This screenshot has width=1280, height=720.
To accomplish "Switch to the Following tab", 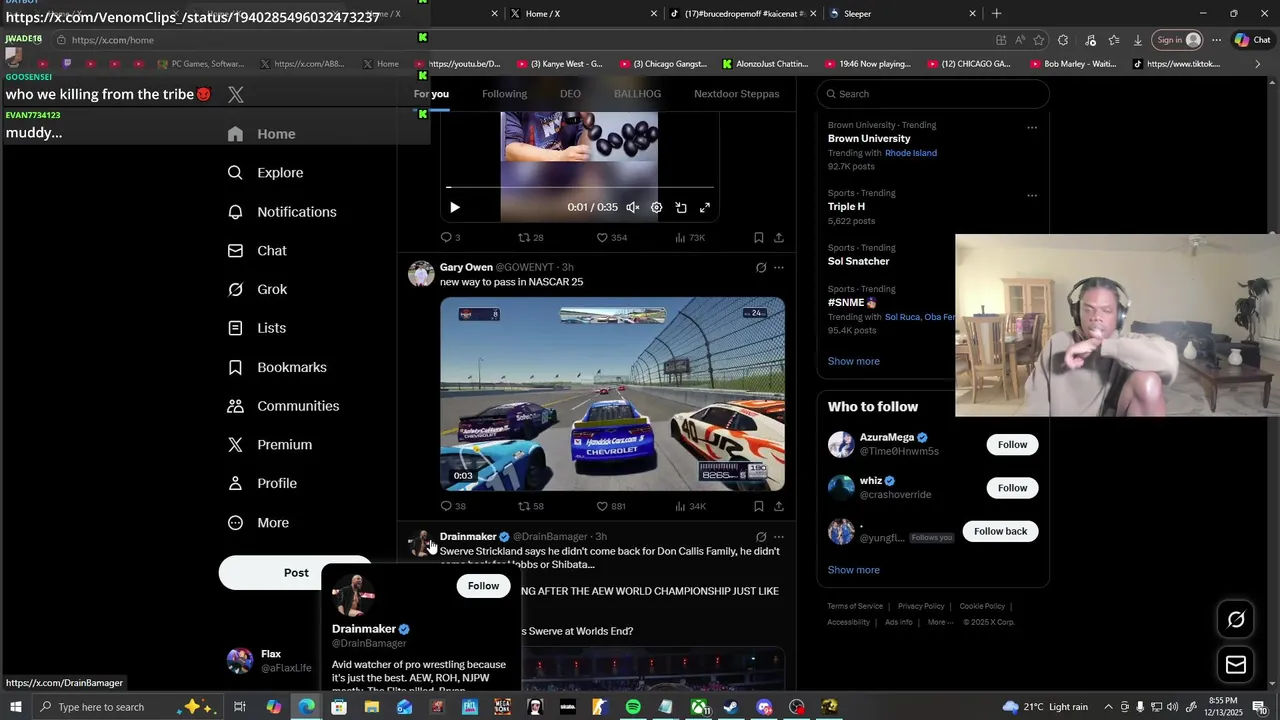I will (x=504, y=94).
